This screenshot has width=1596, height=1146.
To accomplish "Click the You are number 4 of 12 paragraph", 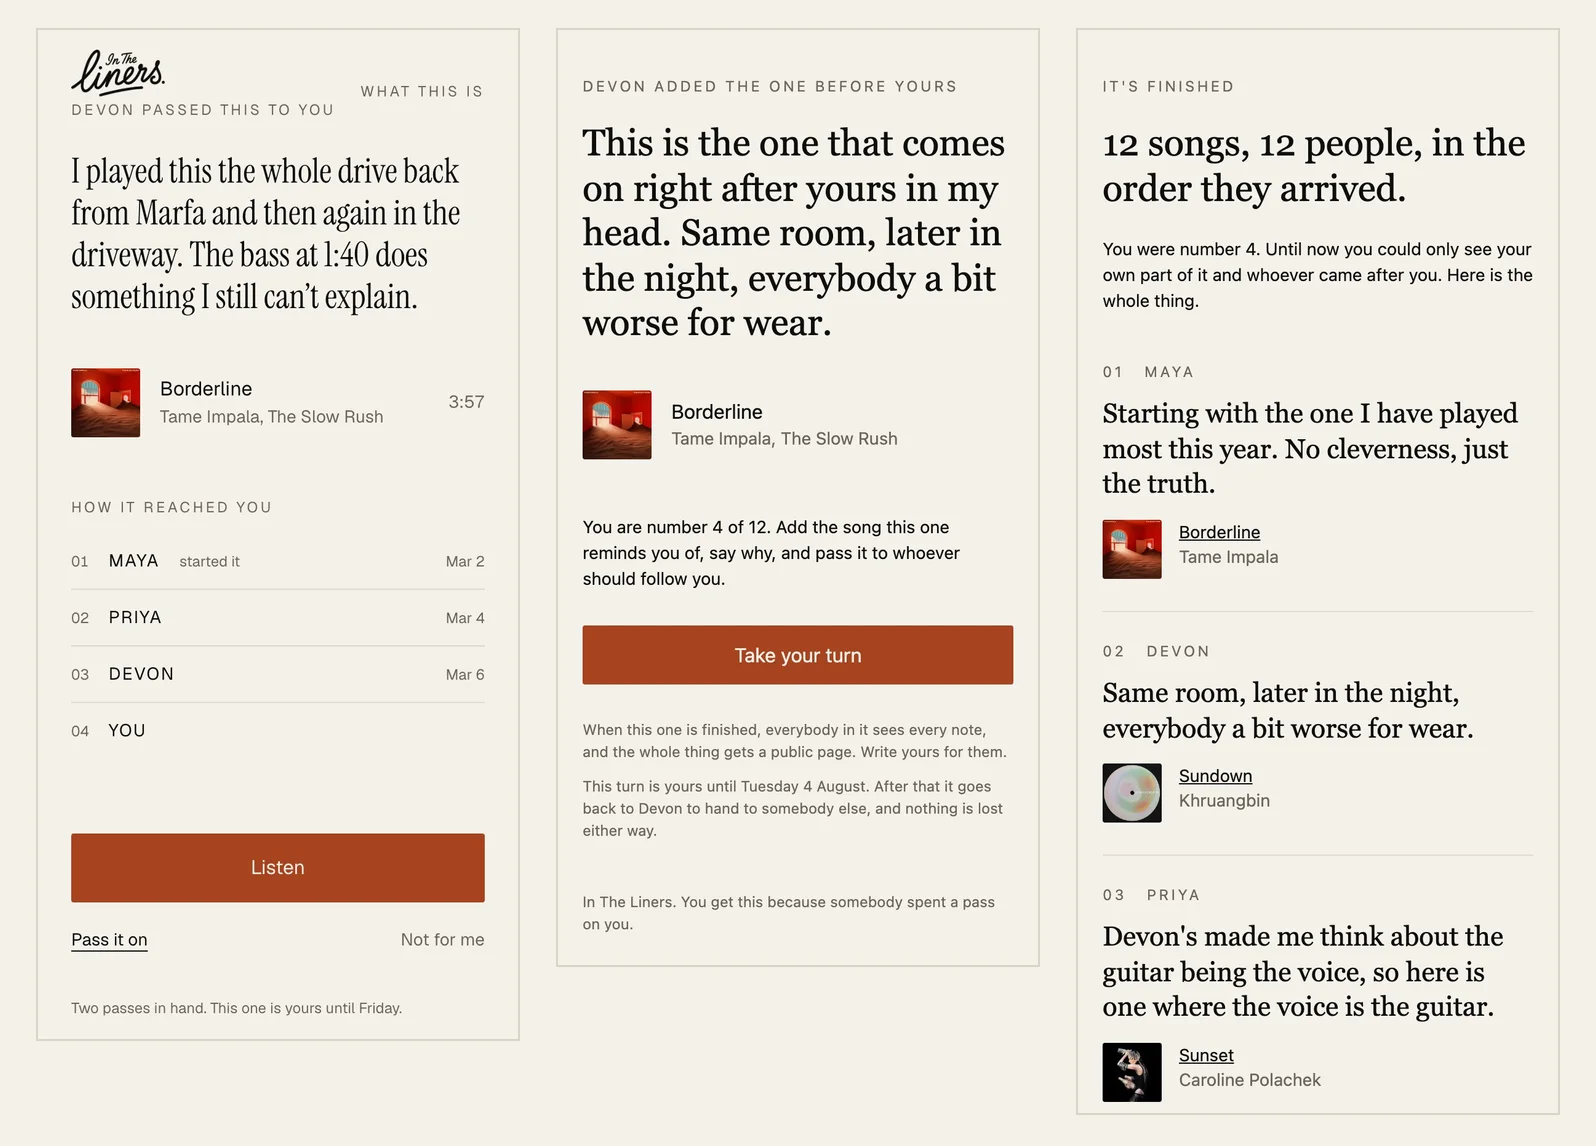I will (x=771, y=553).
